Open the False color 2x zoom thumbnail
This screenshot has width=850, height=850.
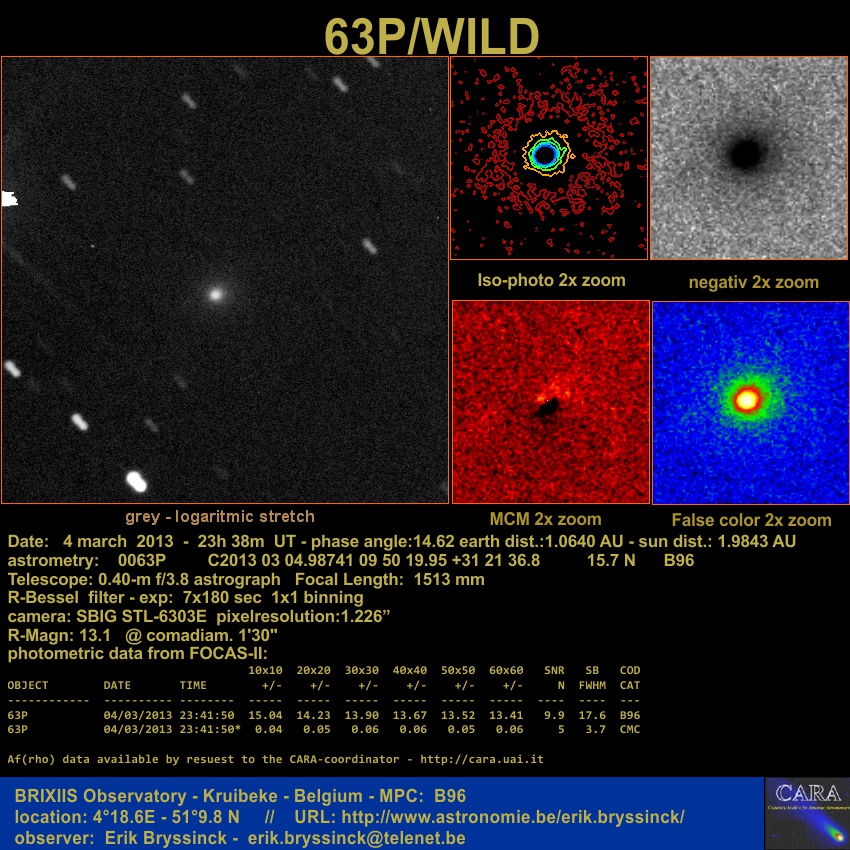750,402
